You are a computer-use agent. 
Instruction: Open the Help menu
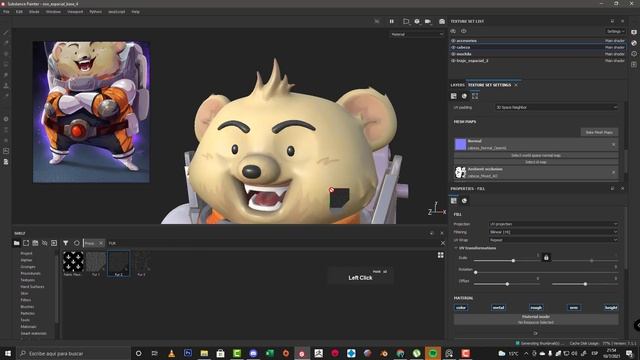pyautogui.click(x=136, y=12)
